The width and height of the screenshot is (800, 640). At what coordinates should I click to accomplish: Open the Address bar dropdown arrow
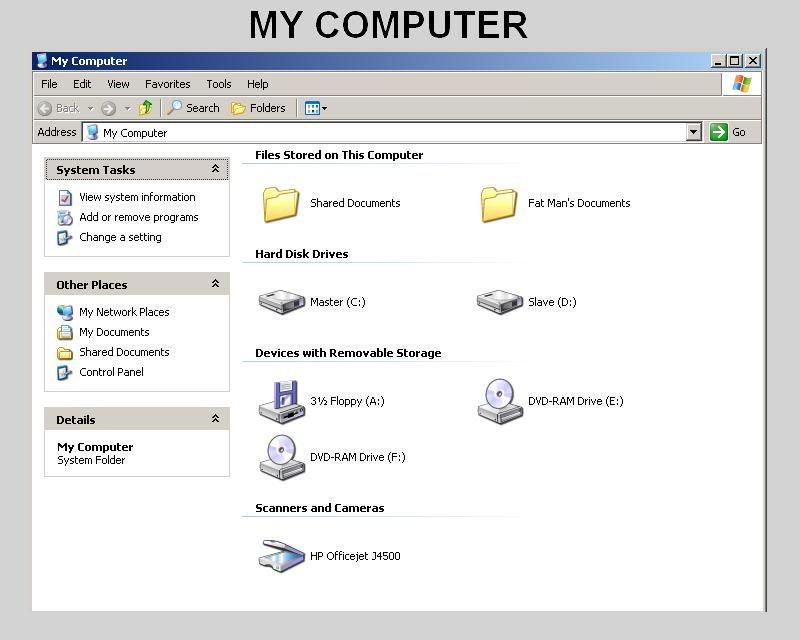pos(694,132)
